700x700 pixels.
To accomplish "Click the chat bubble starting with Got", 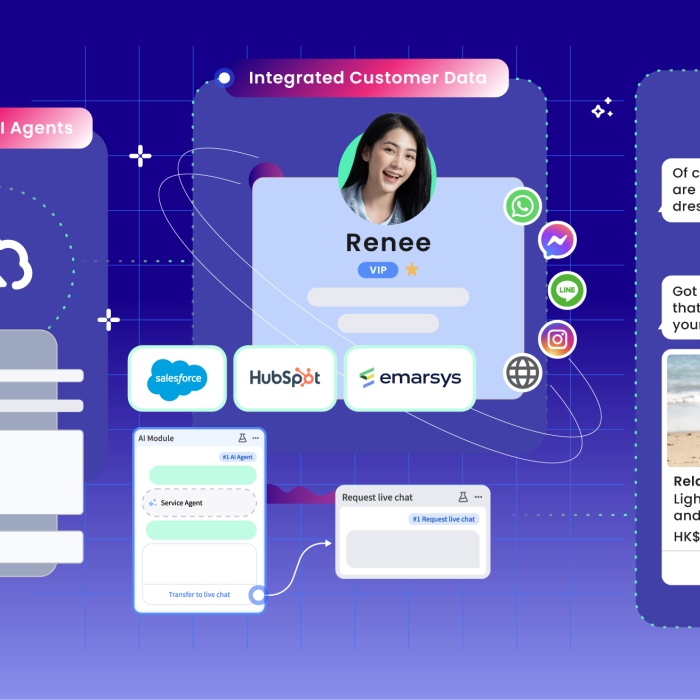I will pos(681,308).
